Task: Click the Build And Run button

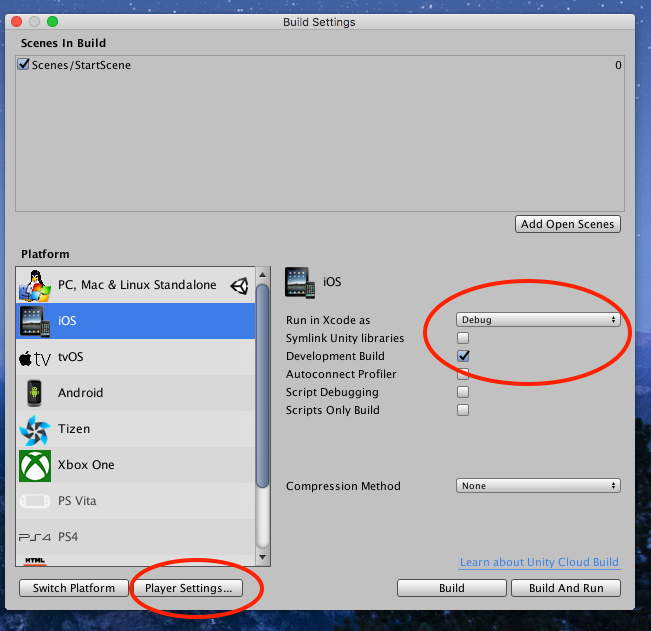Action: (566, 588)
